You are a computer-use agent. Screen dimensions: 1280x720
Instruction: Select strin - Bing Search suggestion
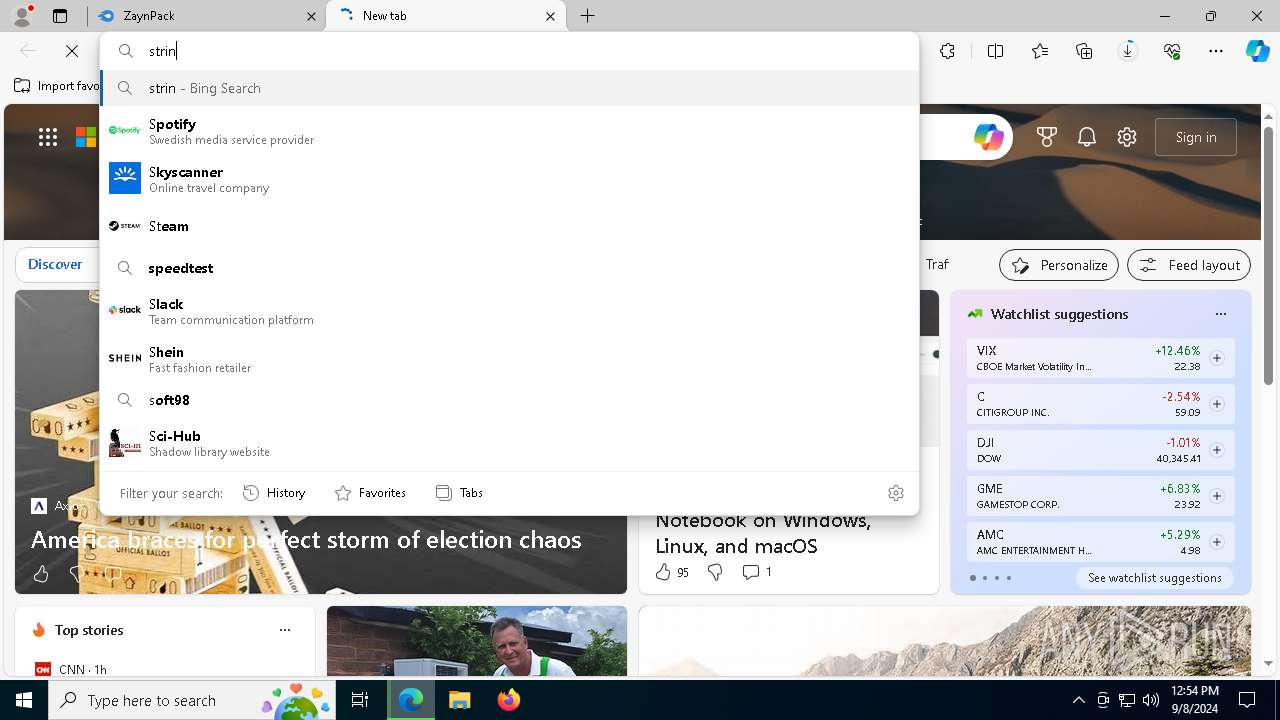pos(509,88)
